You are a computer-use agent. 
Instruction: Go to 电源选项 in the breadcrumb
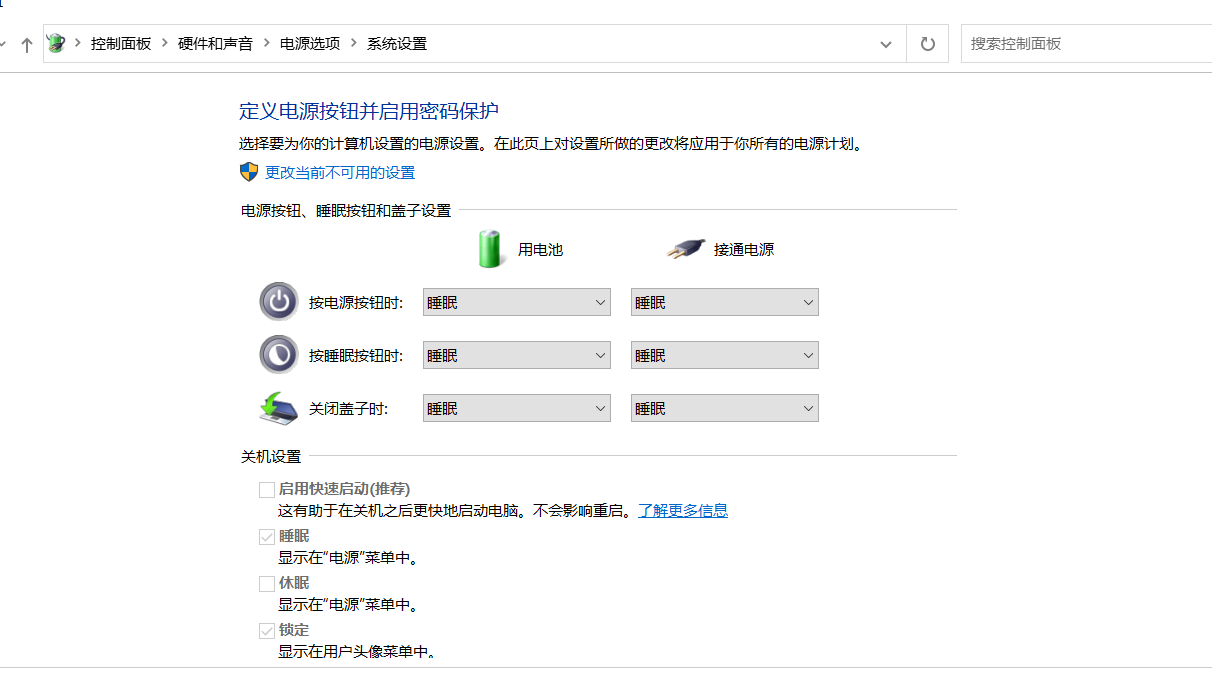pyautogui.click(x=310, y=44)
